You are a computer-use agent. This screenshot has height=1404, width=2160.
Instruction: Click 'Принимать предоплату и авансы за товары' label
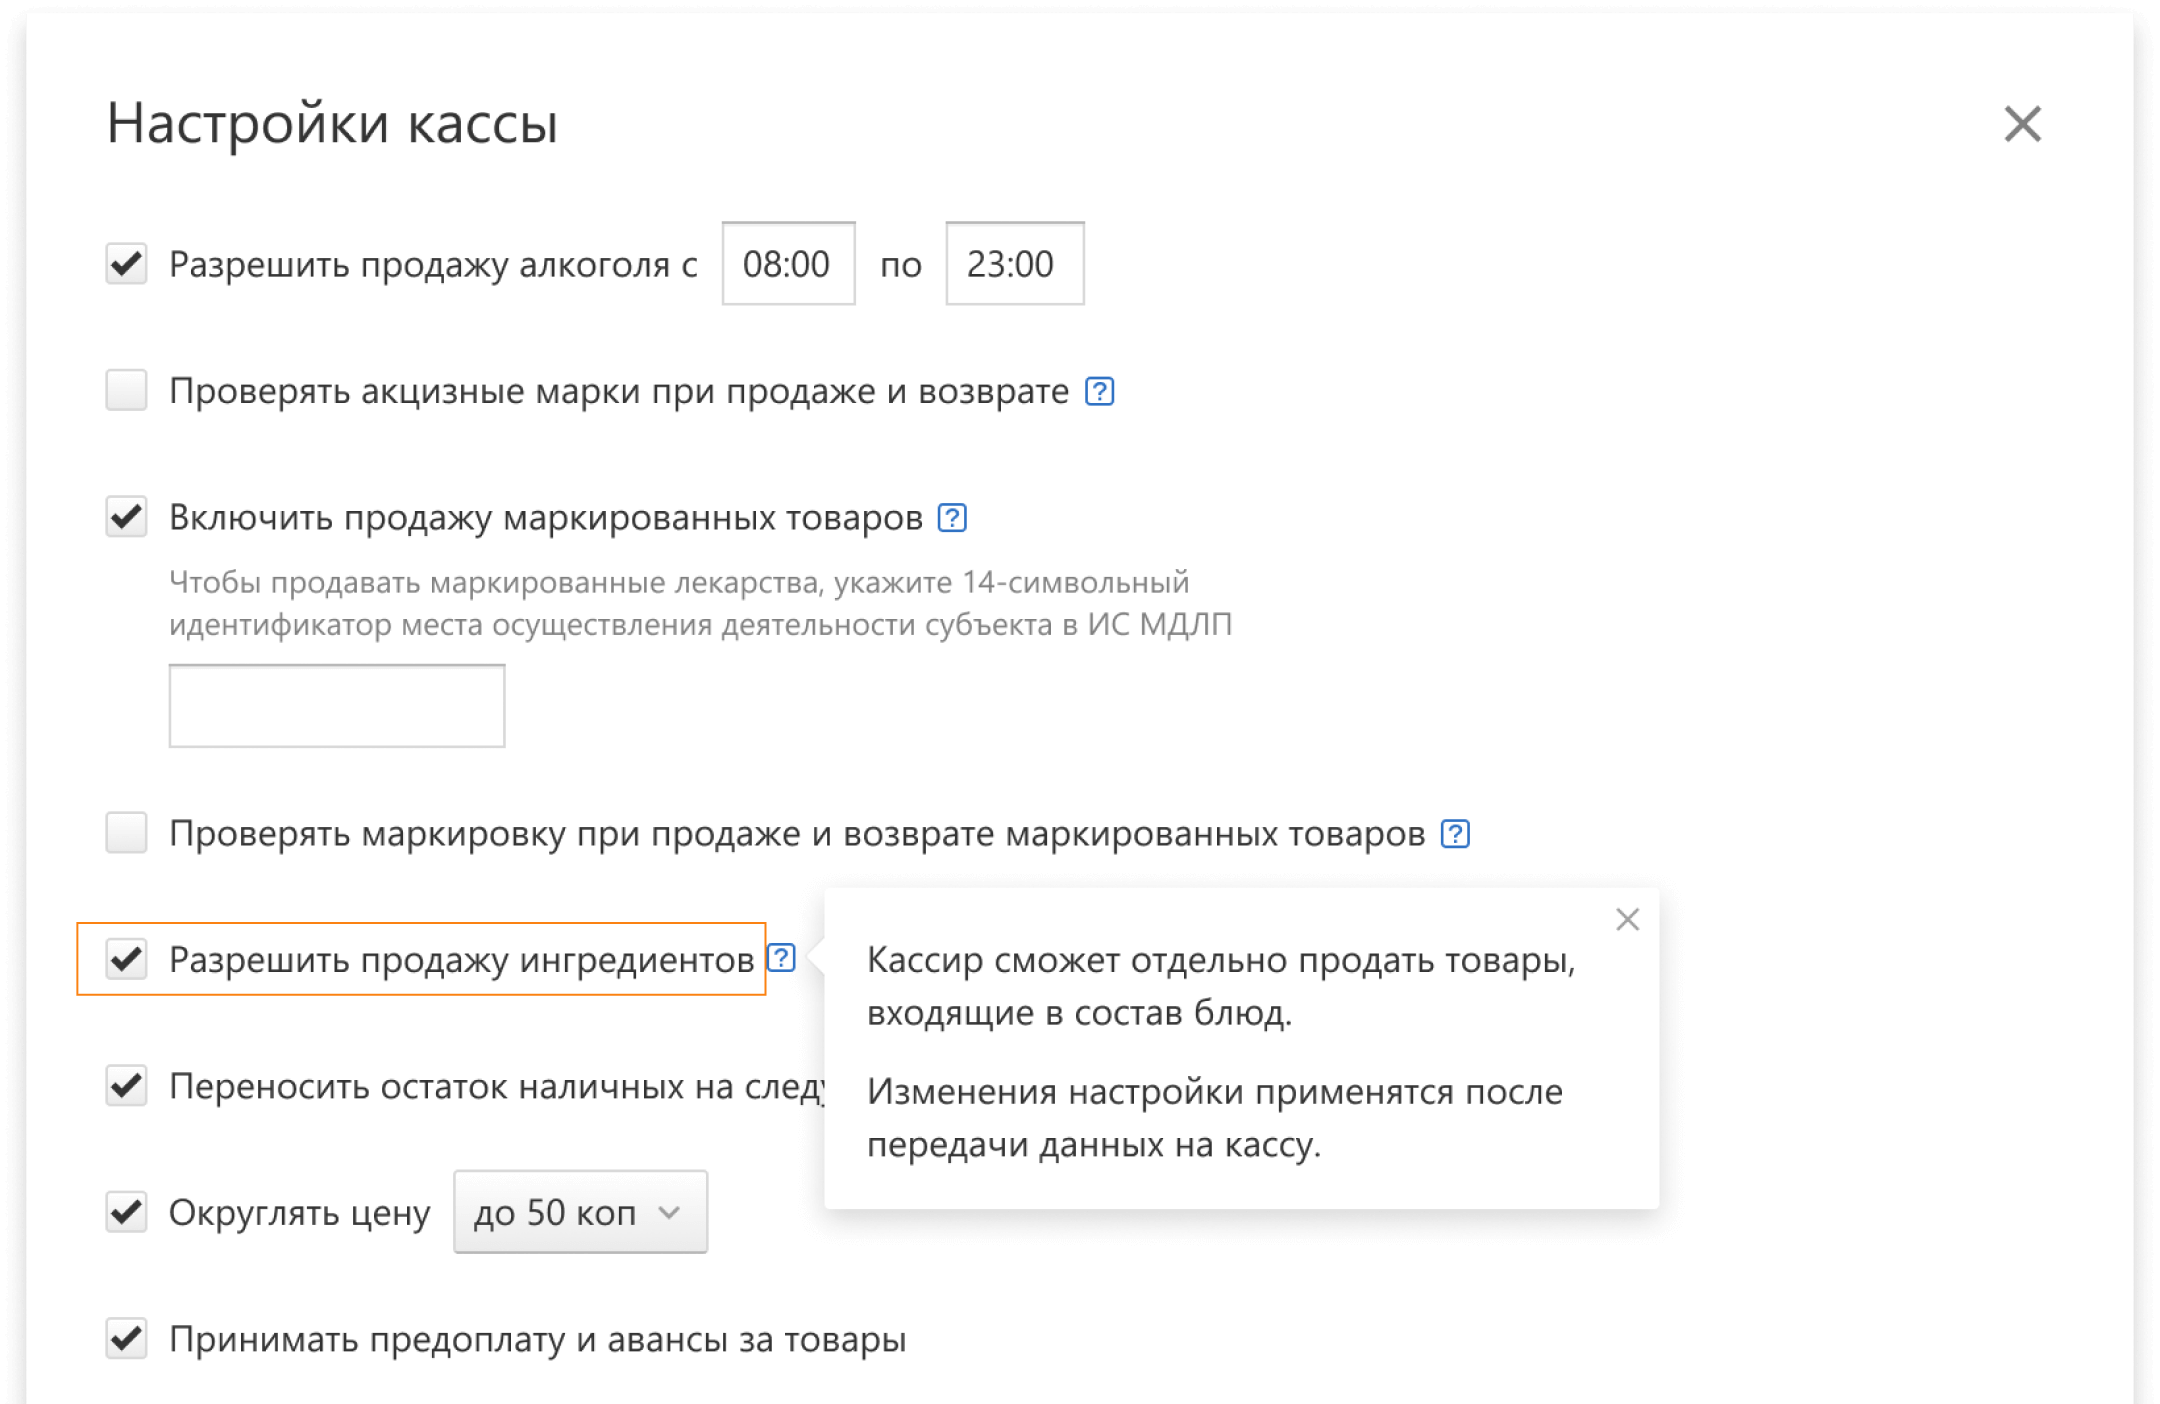(x=537, y=1340)
